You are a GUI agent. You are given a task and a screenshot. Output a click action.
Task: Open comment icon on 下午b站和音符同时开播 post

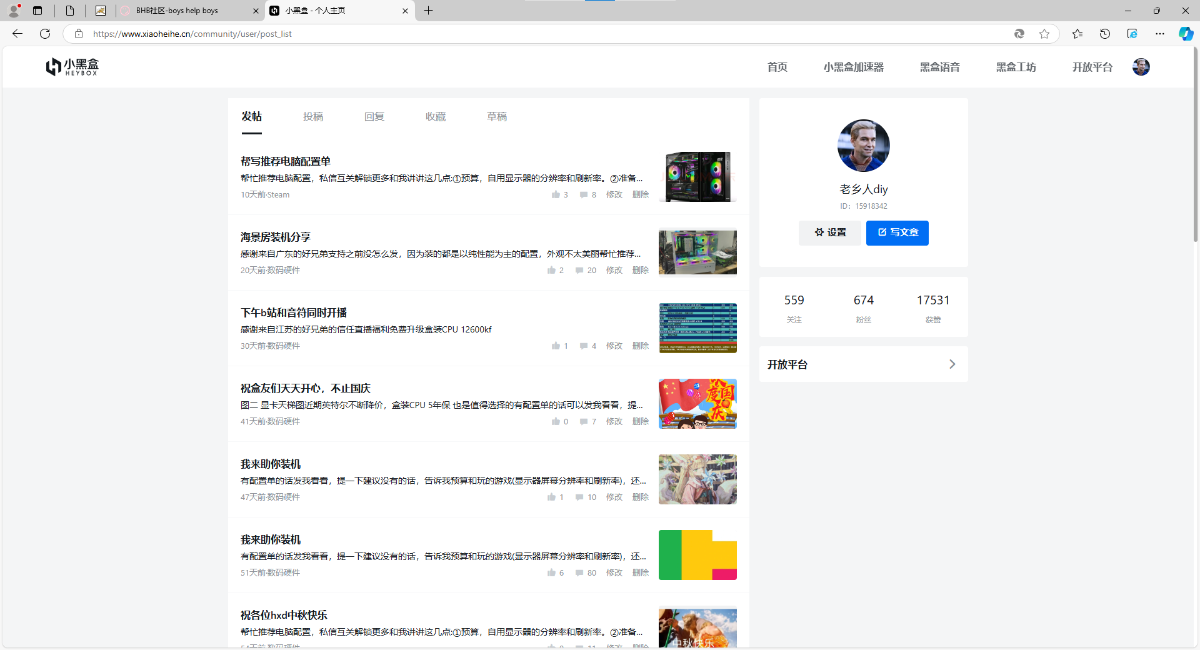point(583,346)
